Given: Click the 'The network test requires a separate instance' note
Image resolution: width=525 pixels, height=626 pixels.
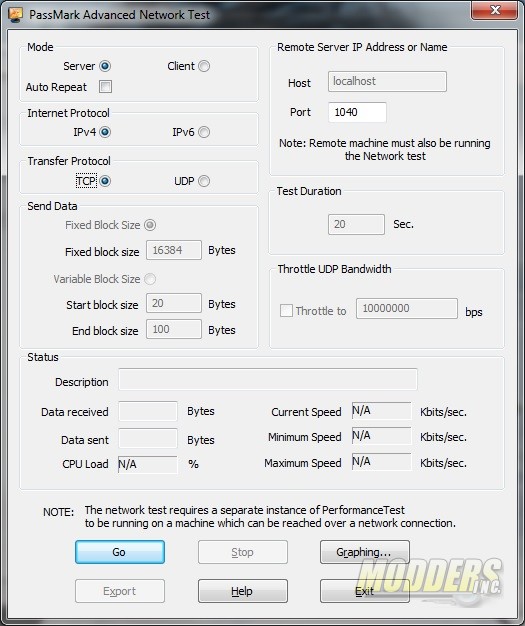Looking at the screenshot, I should [245, 510].
